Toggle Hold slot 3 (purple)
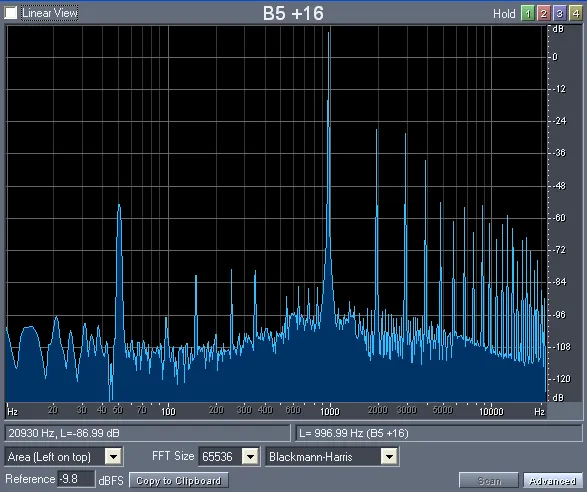 559,14
